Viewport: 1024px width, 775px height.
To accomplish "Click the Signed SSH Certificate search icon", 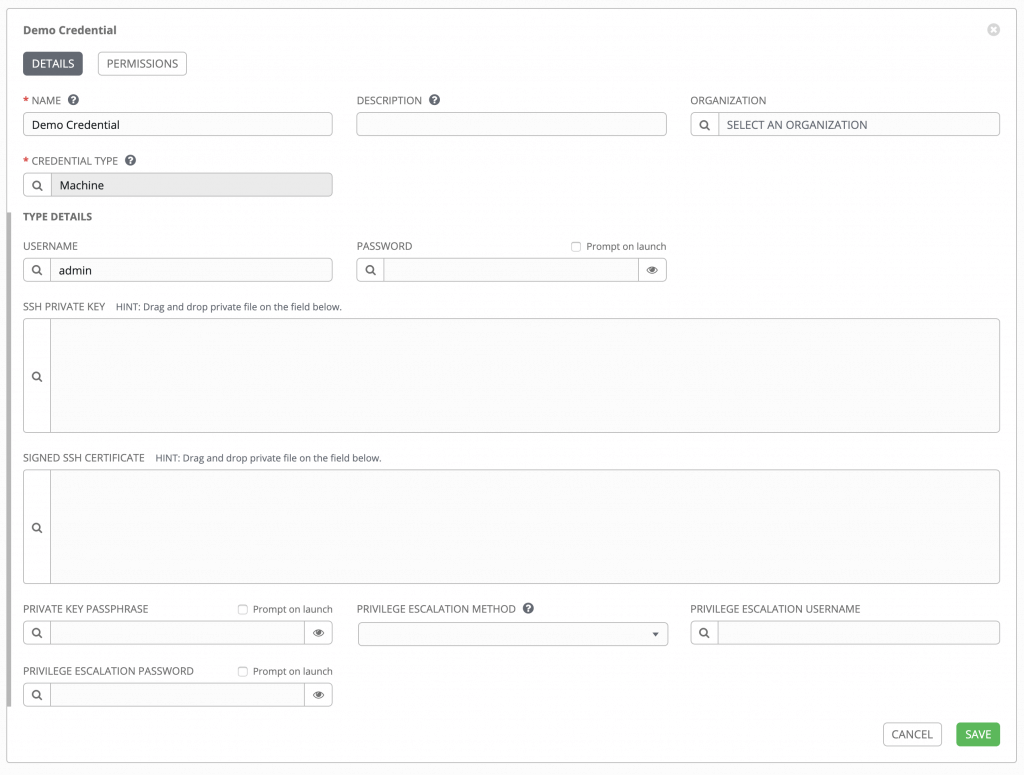I will click(x=37, y=528).
